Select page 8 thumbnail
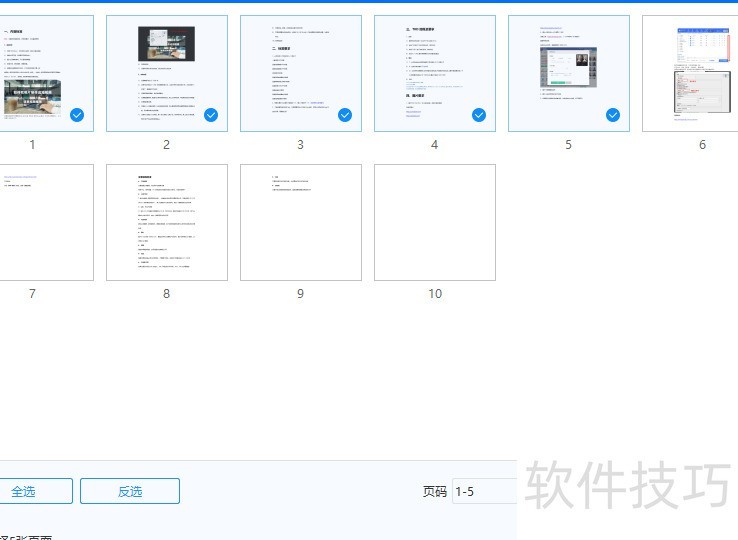The width and height of the screenshot is (738, 540). point(167,222)
